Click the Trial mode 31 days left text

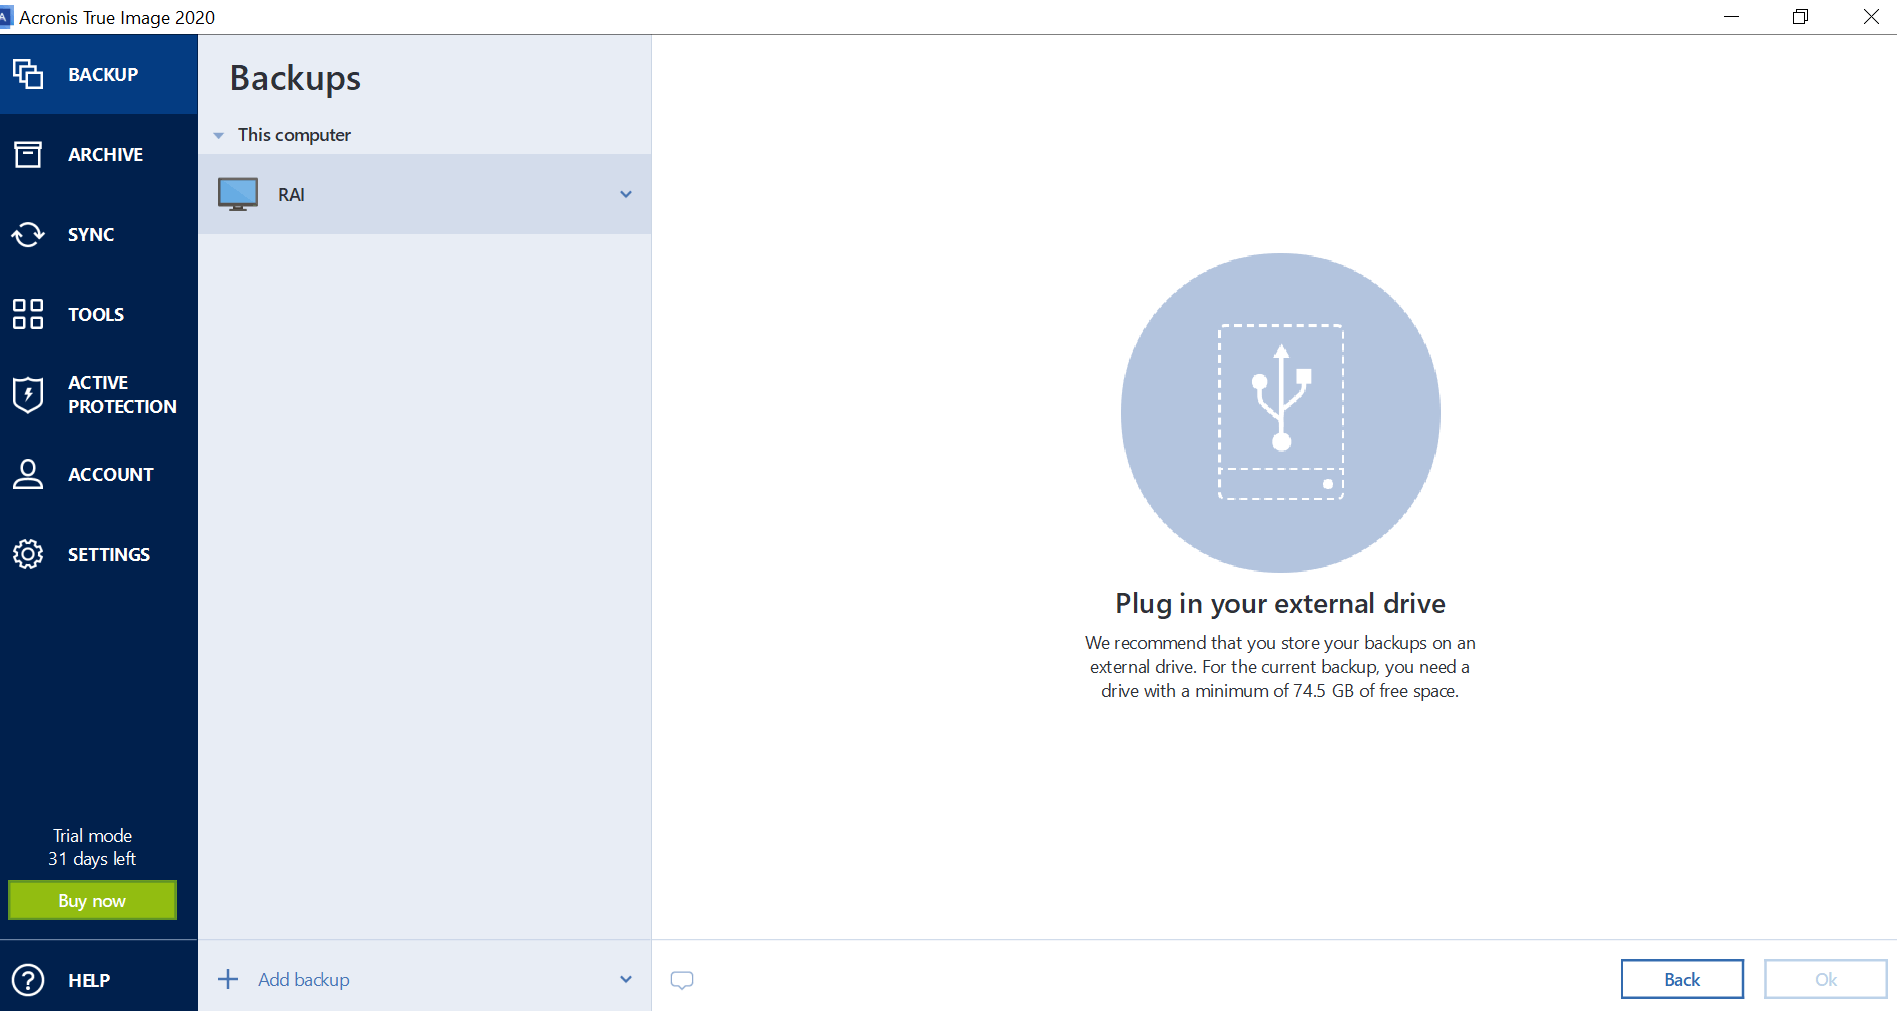[92, 847]
